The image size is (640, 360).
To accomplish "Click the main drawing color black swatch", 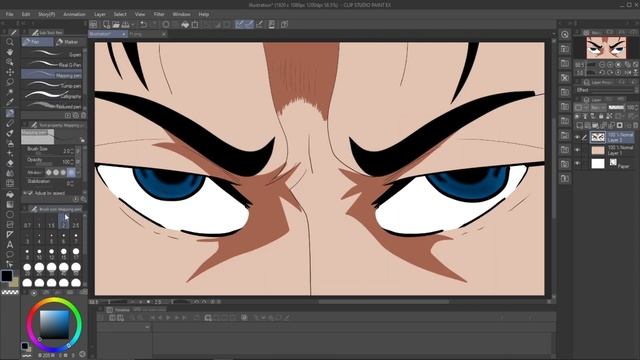I will coord(6,276).
